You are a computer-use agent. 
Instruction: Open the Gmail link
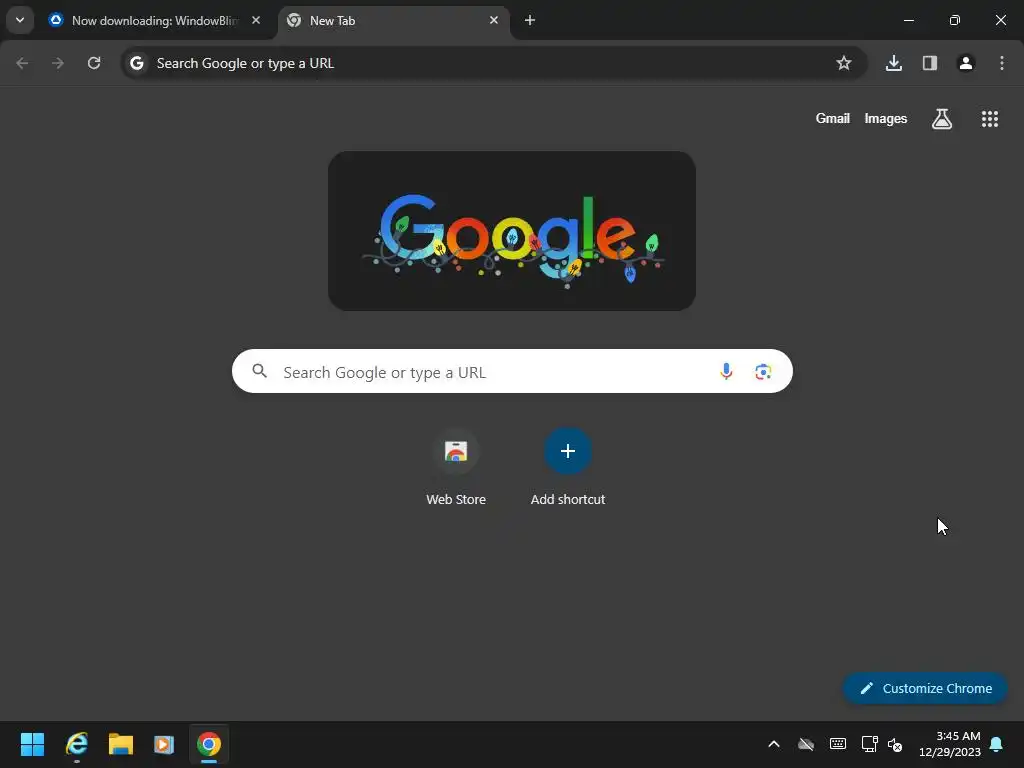833,118
